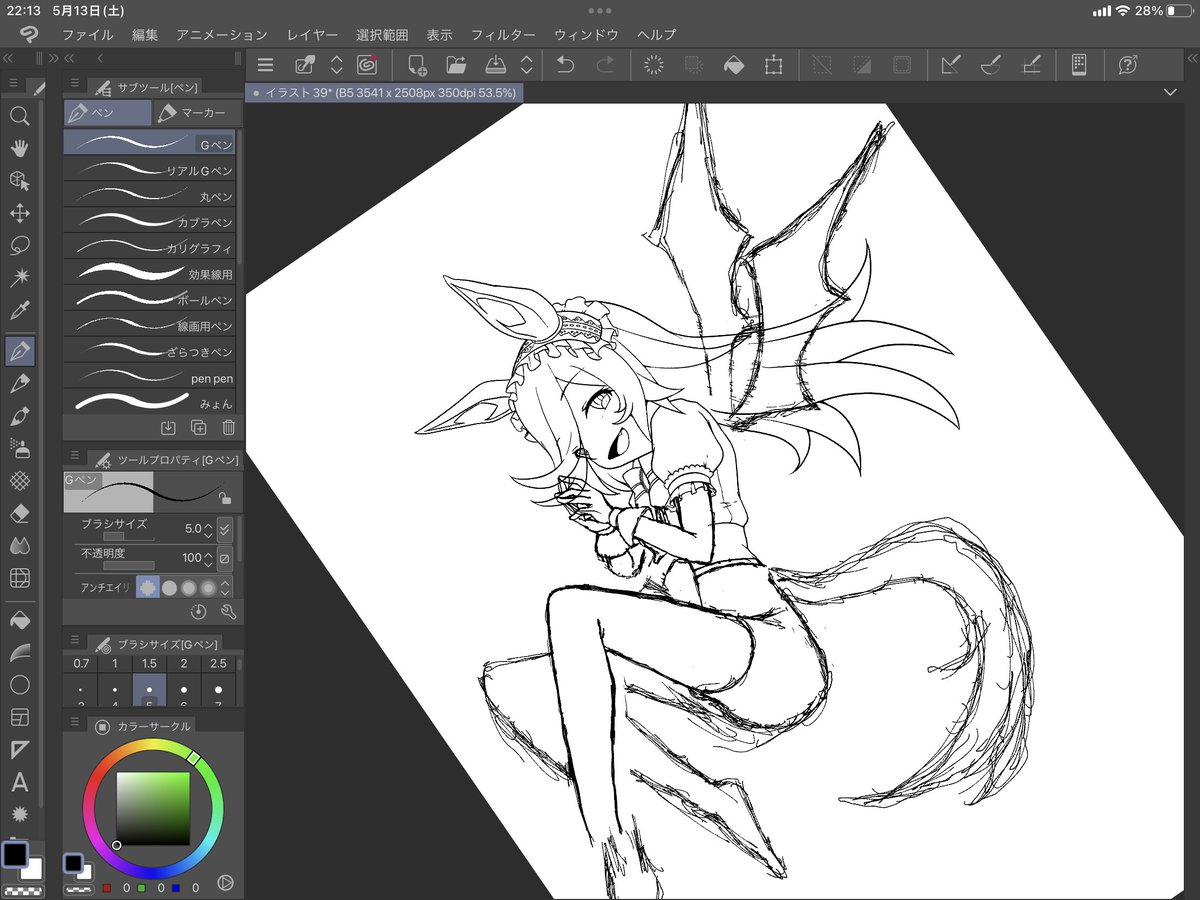Viewport: 1200px width, 900px height.
Task: Toggle the color circle mode button
Action: pyautogui.click(x=102, y=726)
